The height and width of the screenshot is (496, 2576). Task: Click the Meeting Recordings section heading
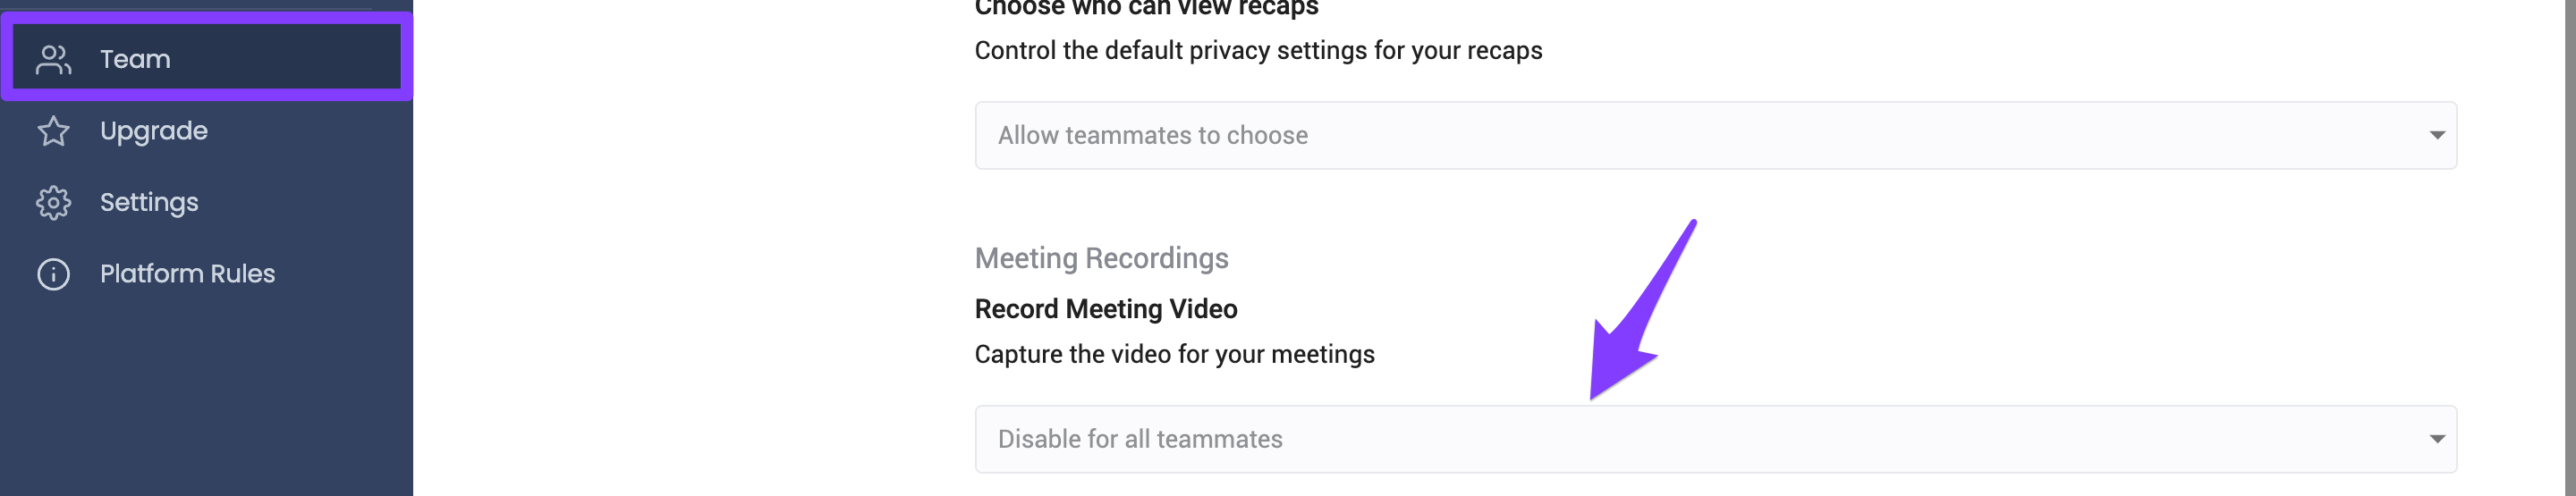1101,258
